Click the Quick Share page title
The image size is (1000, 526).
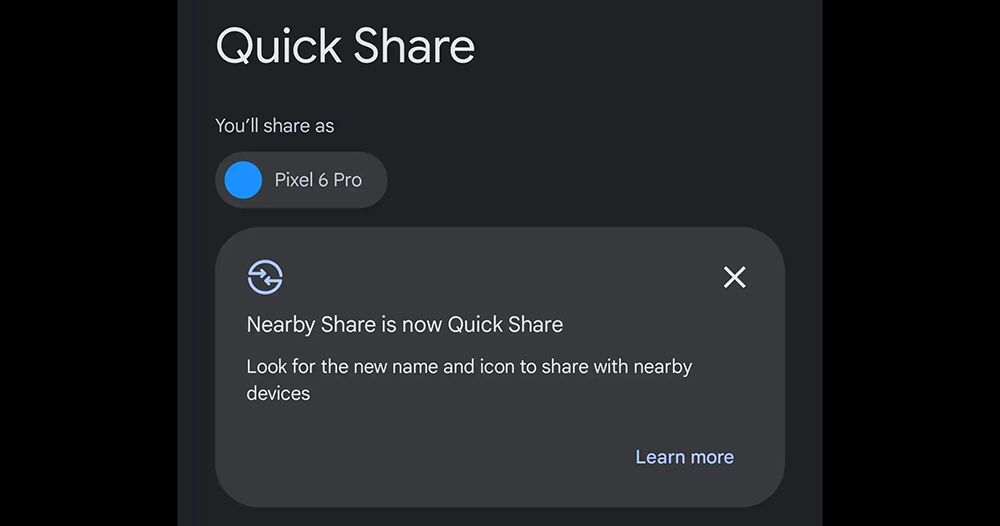coord(345,47)
